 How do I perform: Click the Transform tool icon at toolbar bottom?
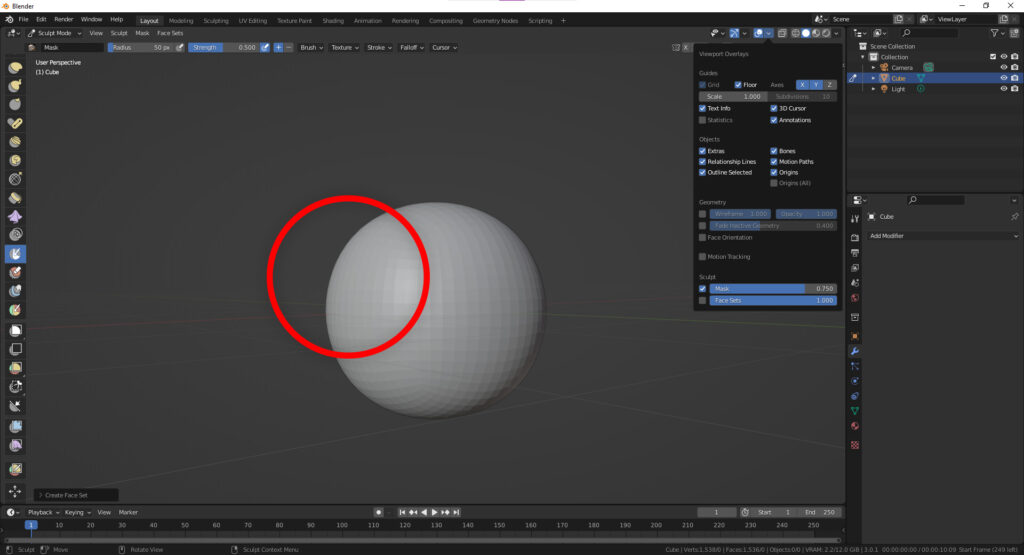point(16,492)
